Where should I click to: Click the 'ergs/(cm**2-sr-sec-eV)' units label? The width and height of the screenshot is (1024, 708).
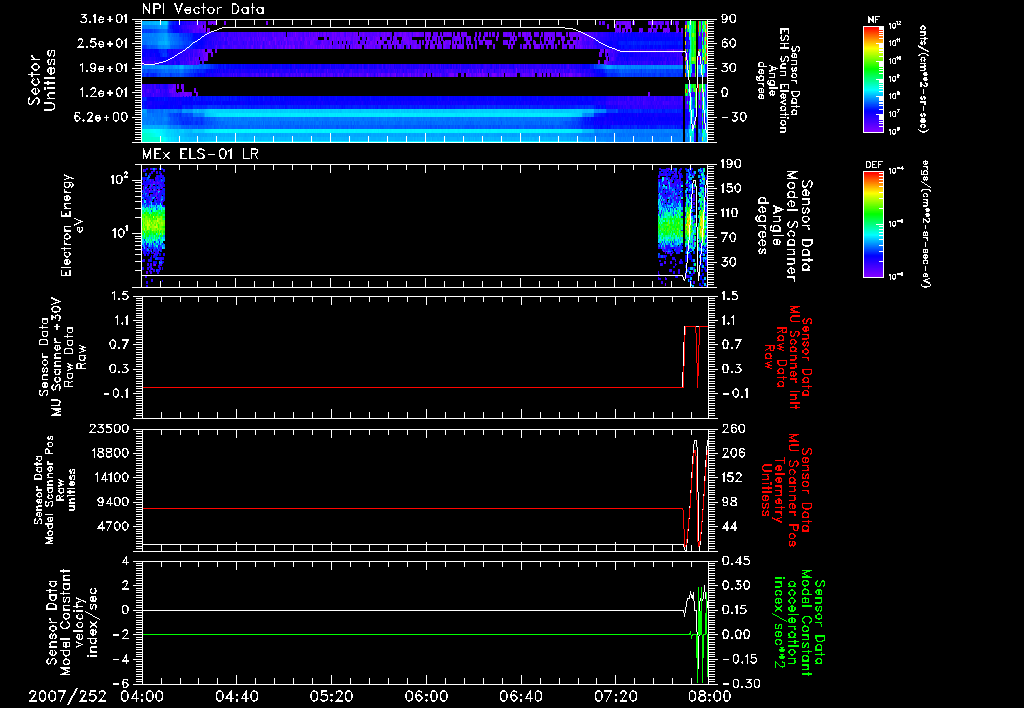point(923,223)
